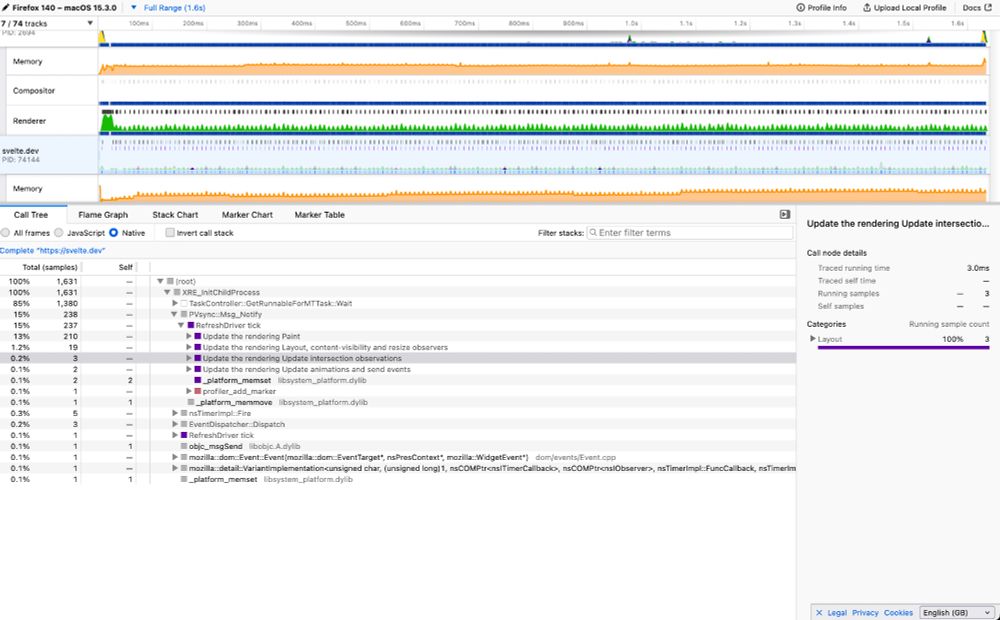Switch to the Stack Chart tab

[x=175, y=215]
